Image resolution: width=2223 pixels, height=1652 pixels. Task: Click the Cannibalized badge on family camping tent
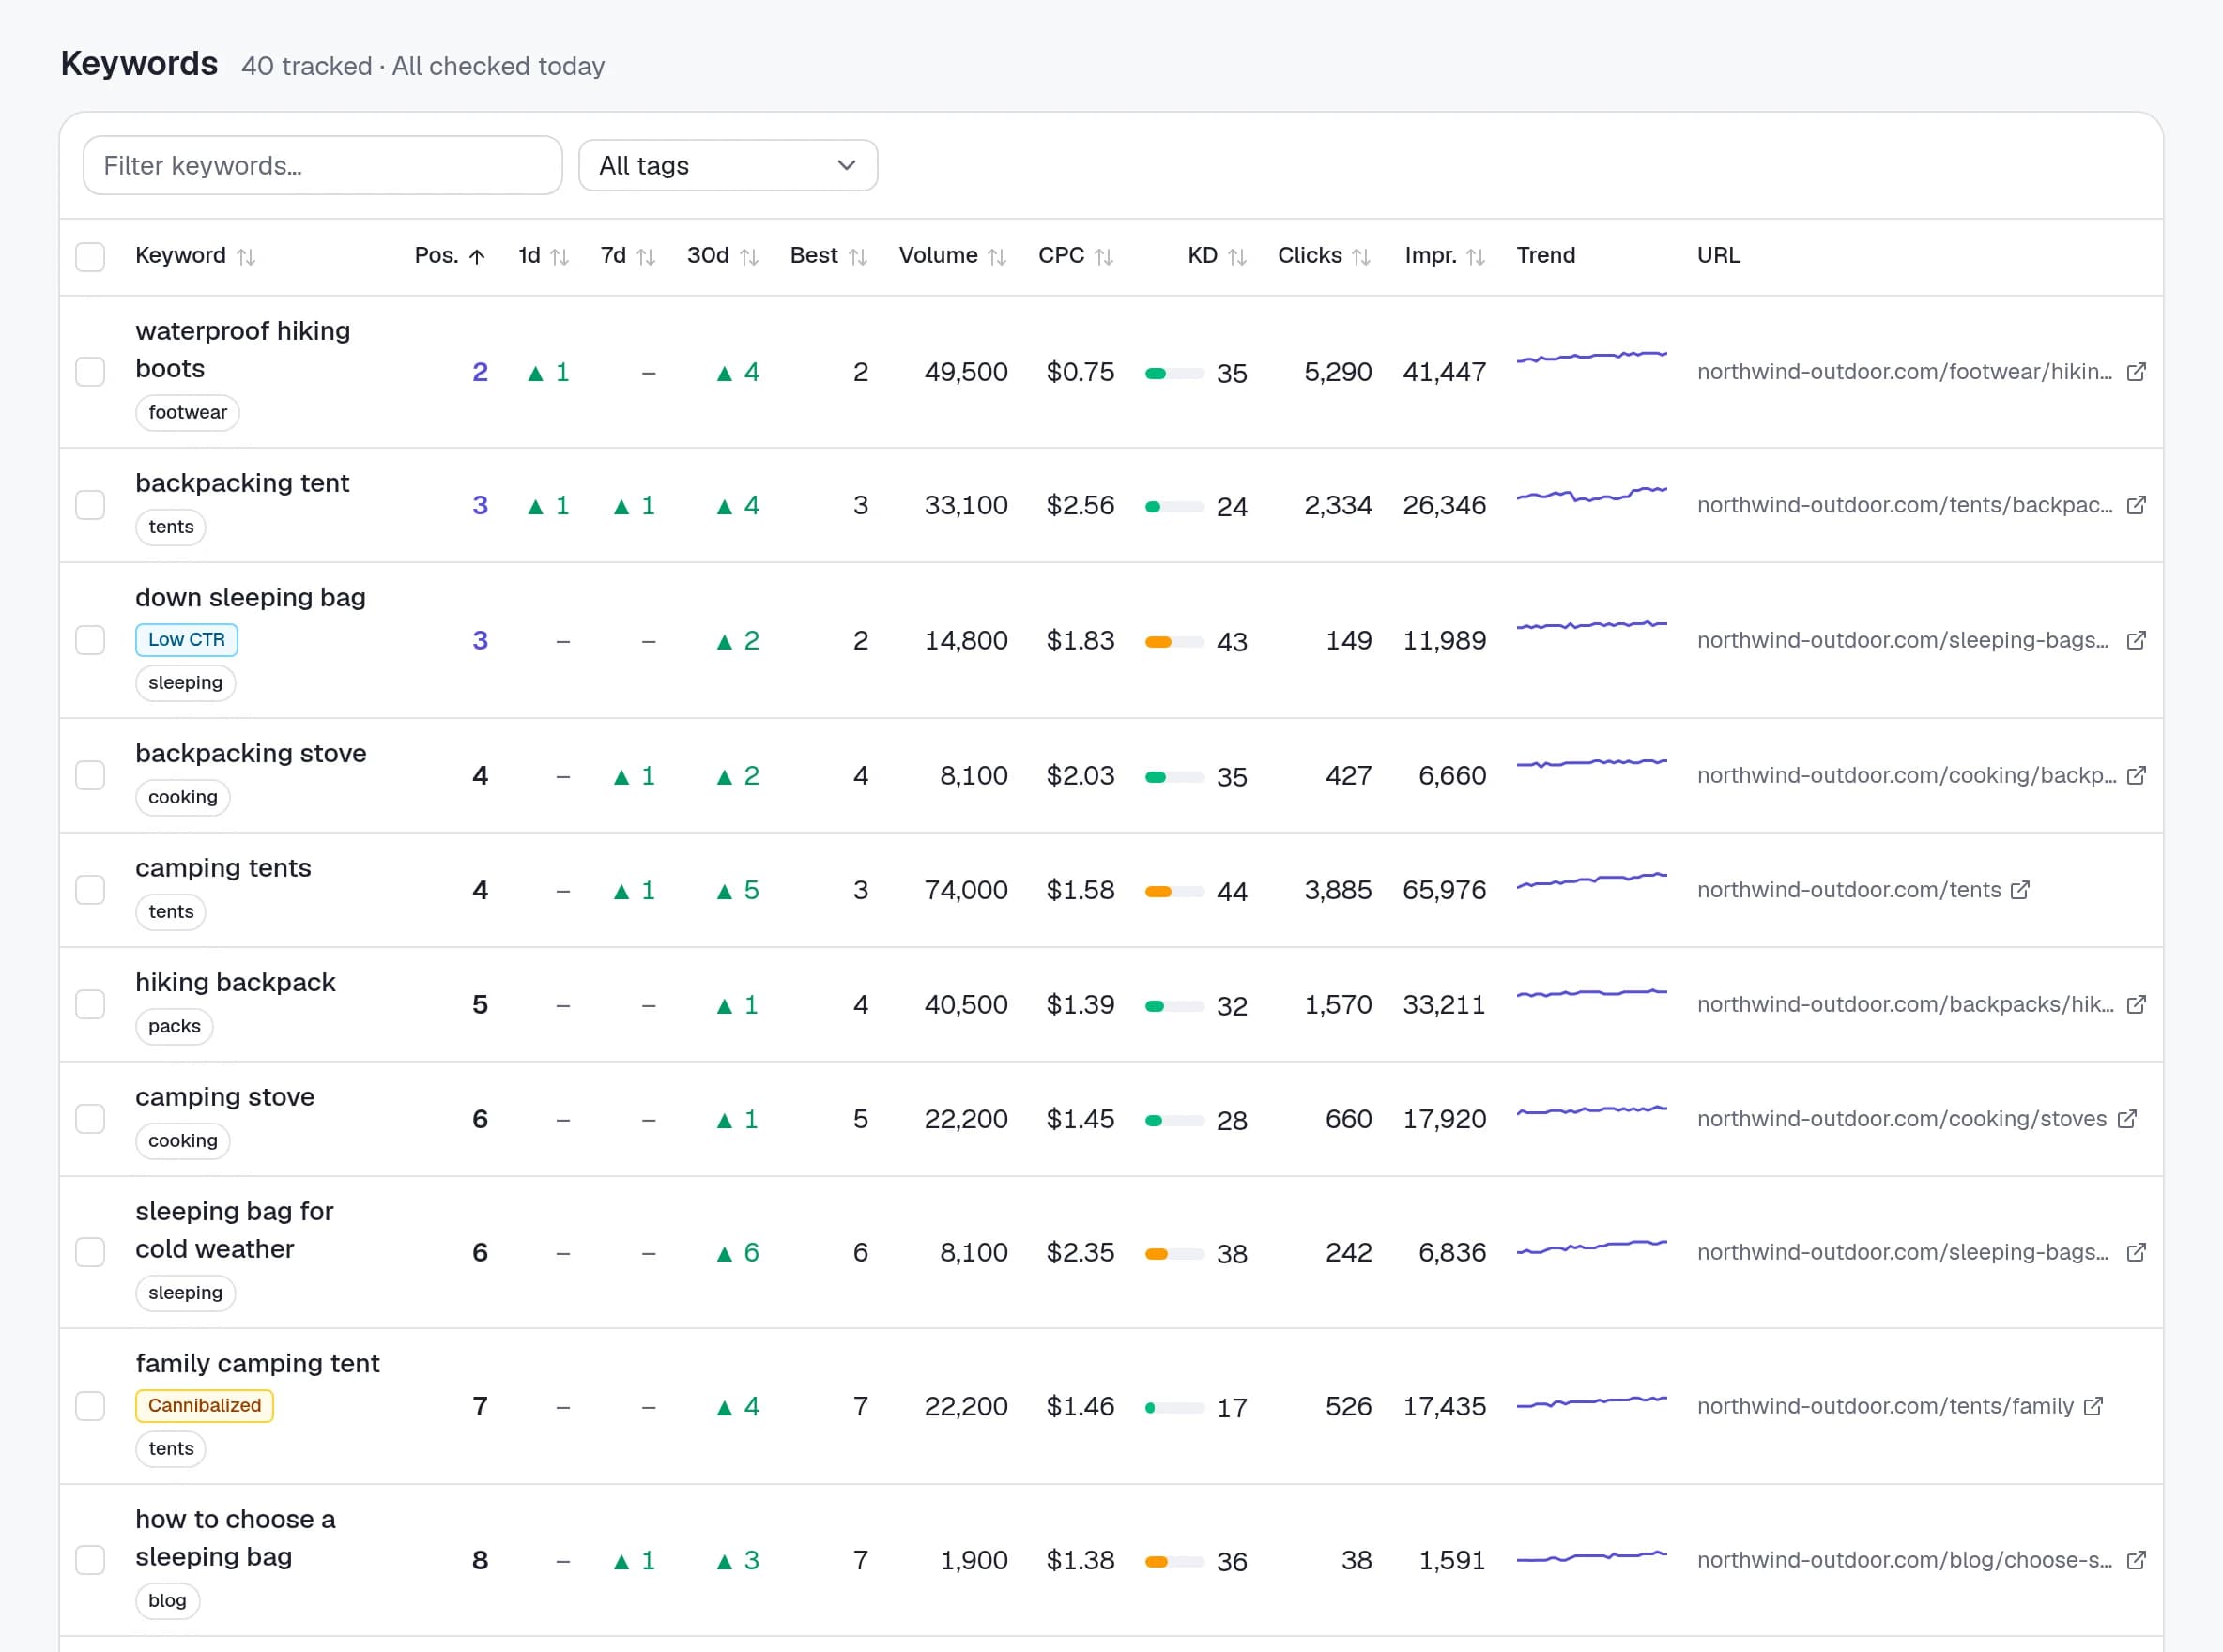[204, 1406]
